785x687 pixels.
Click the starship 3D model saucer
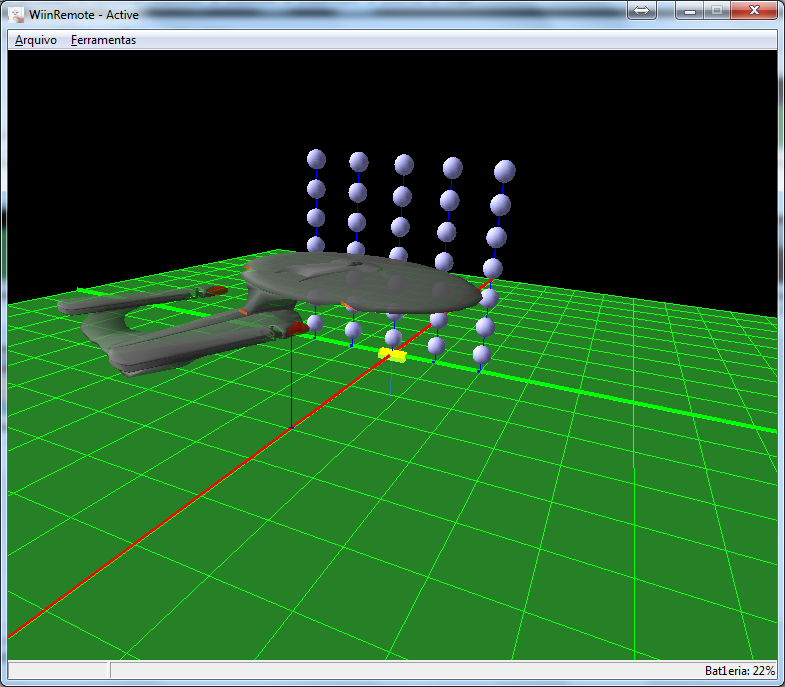tap(363, 281)
